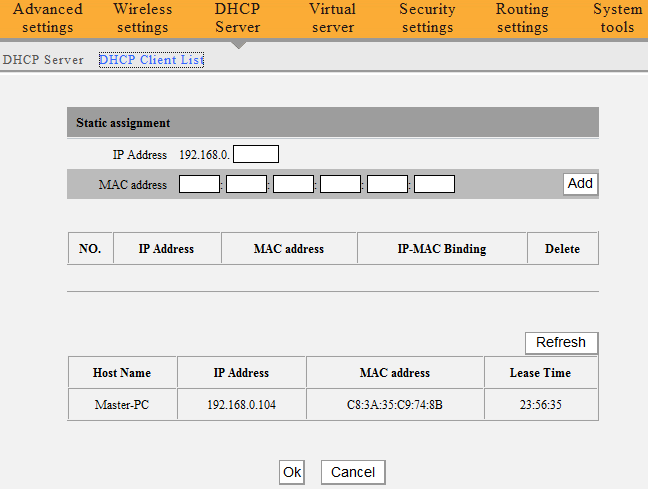Image resolution: width=648 pixels, height=489 pixels.
Task: Click the IP Address label beside 192.168.0.
Action: coord(140,155)
